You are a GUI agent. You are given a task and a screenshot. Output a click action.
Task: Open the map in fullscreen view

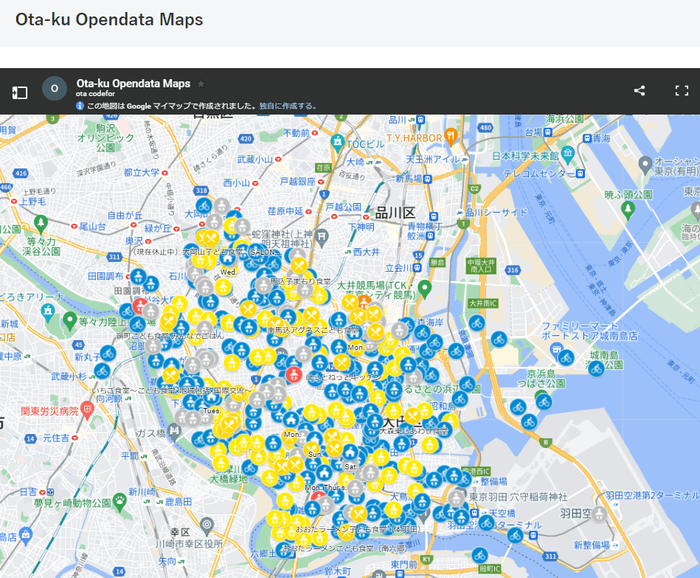(681, 91)
